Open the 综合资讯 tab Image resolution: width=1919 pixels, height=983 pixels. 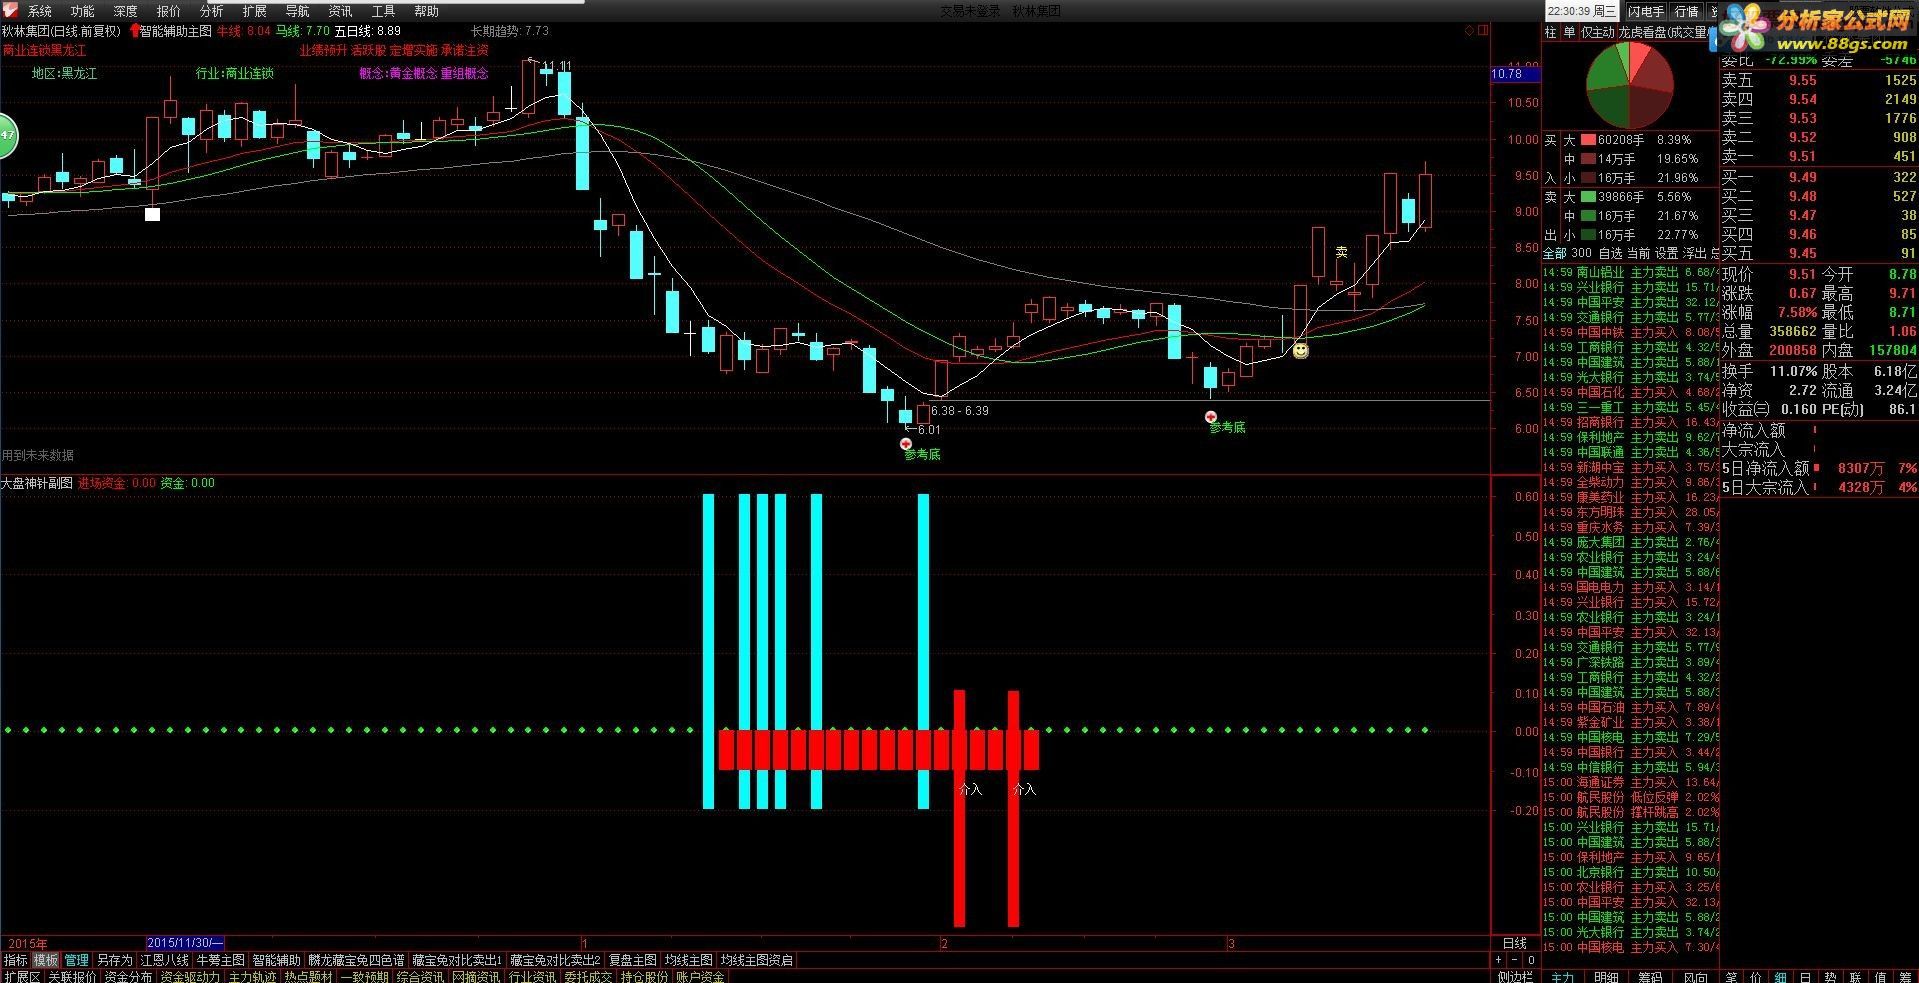click(x=420, y=976)
